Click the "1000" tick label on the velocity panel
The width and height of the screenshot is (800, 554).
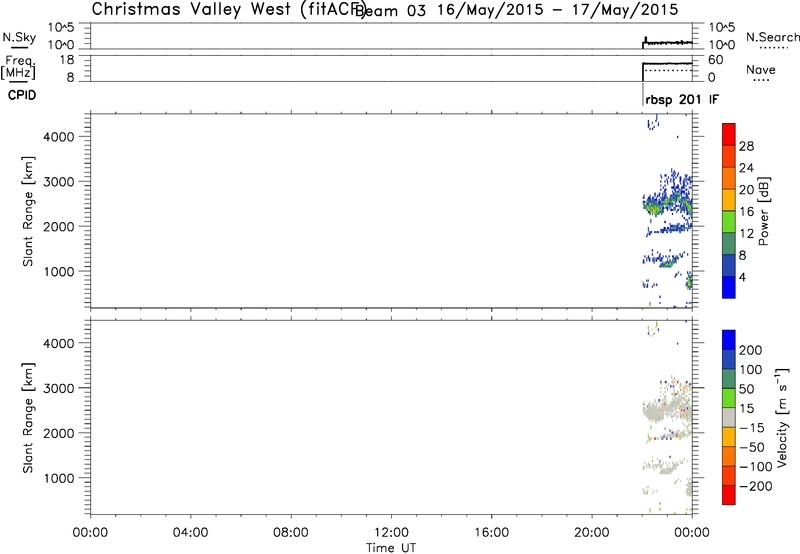[59, 478]
